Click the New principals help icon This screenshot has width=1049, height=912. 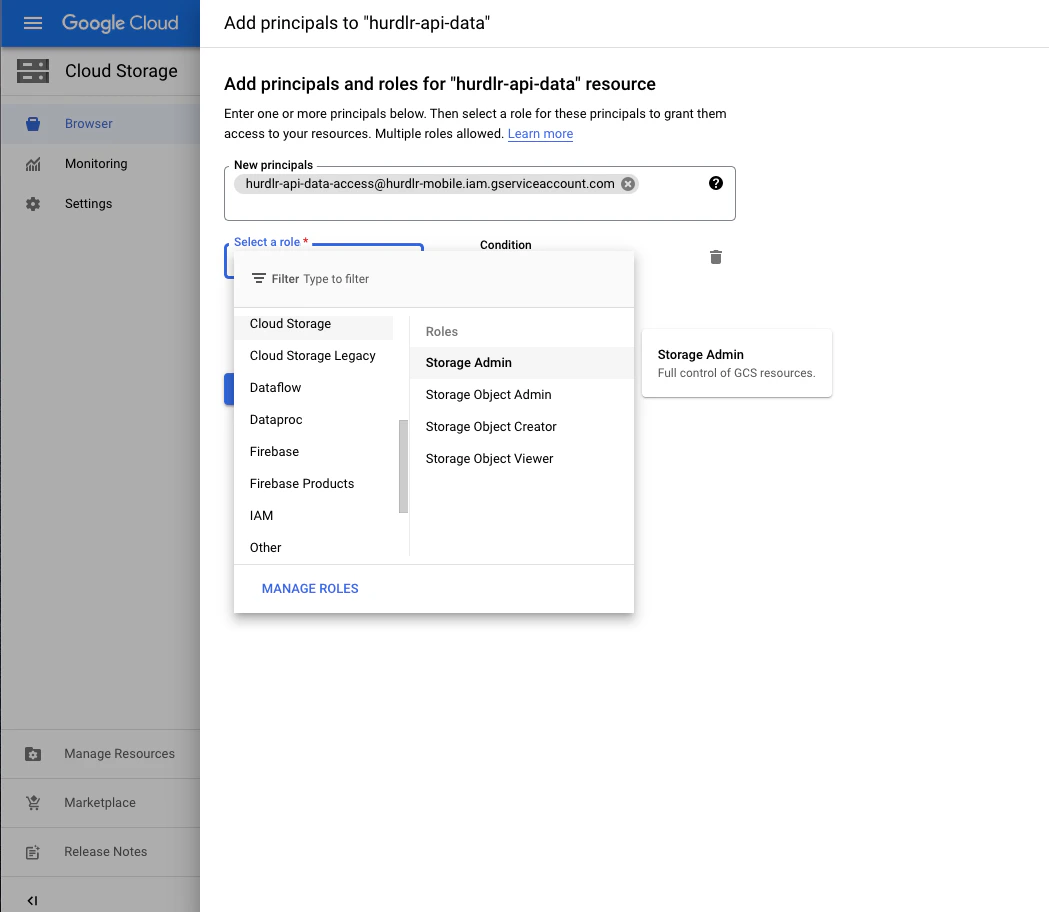(716, 183)
